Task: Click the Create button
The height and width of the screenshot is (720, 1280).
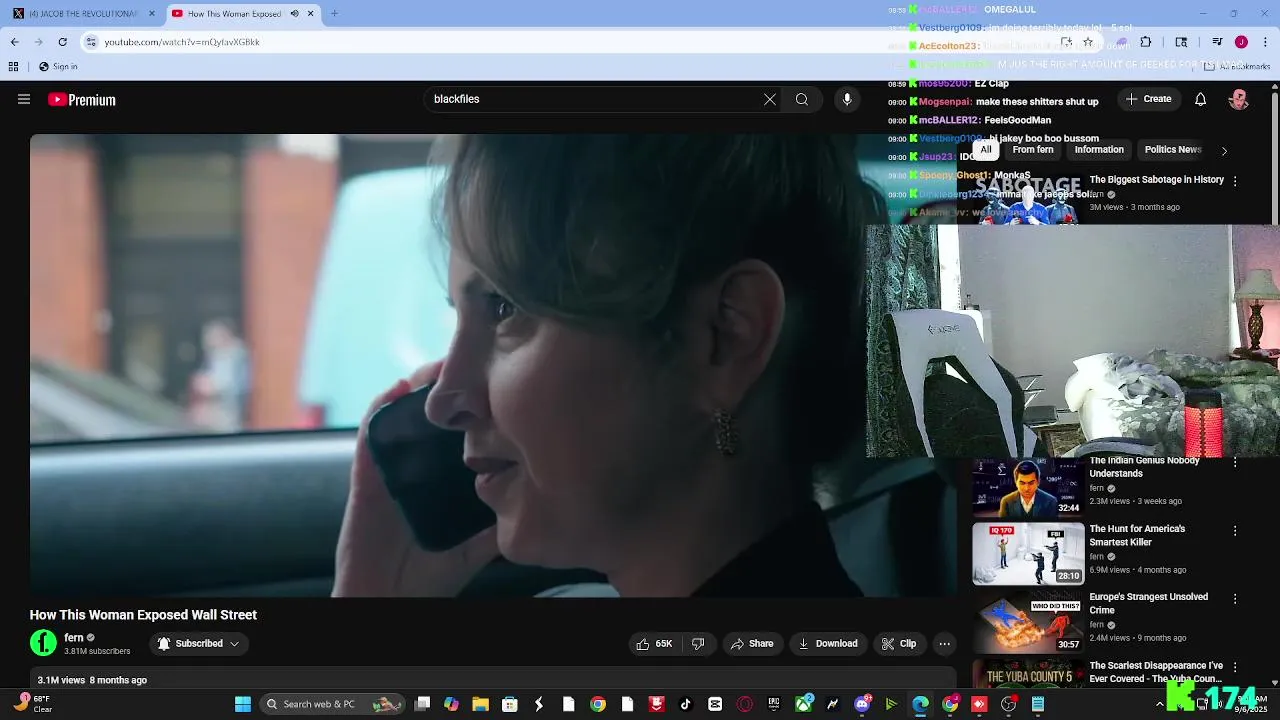Action: tap(1148, 99)
